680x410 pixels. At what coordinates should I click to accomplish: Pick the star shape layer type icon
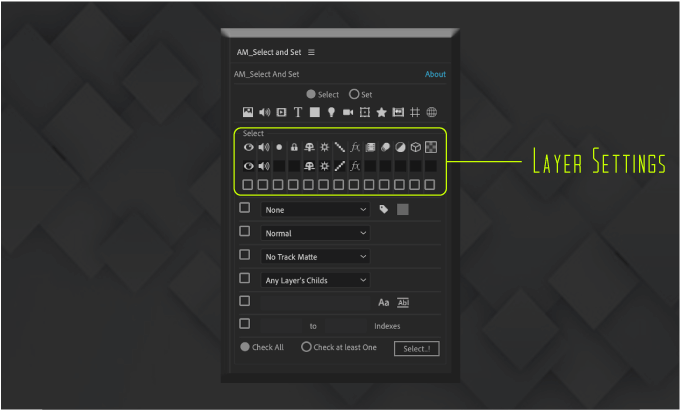[x=381, y=112]
